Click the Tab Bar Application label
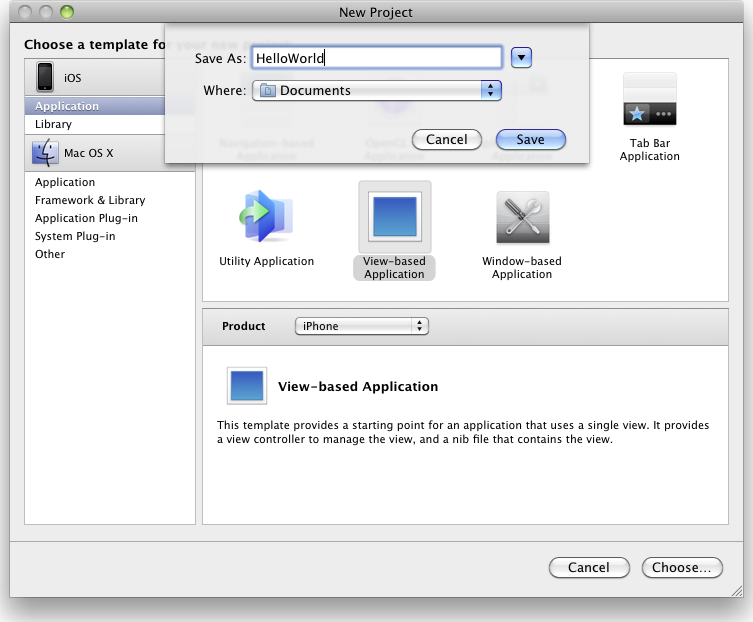Viewport: 753px width, 622px height. coord(649,149)
